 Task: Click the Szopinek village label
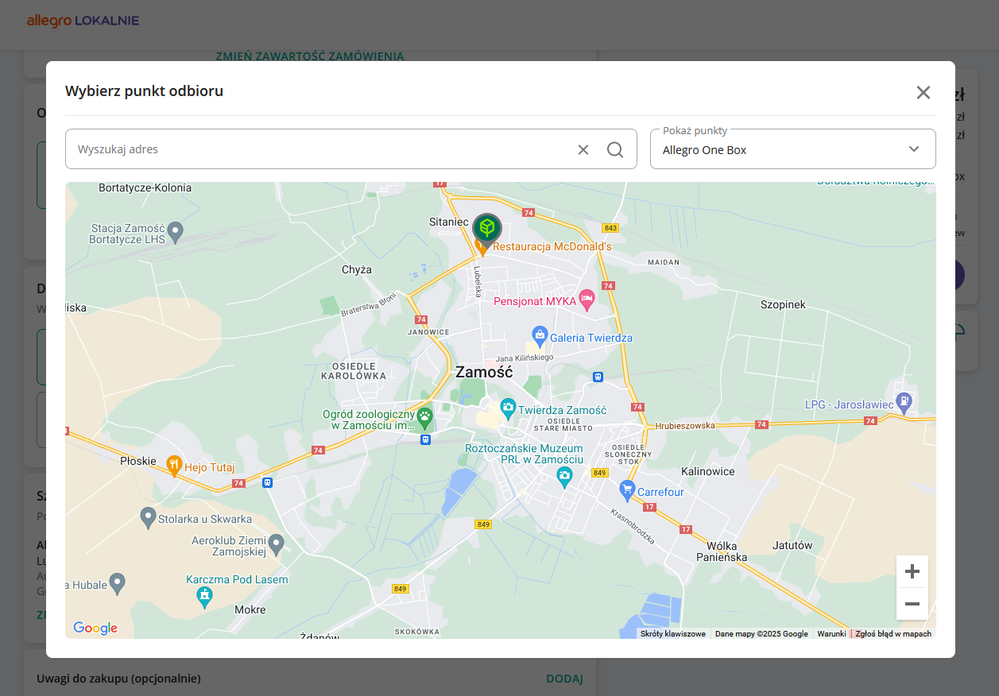[783, 305]
